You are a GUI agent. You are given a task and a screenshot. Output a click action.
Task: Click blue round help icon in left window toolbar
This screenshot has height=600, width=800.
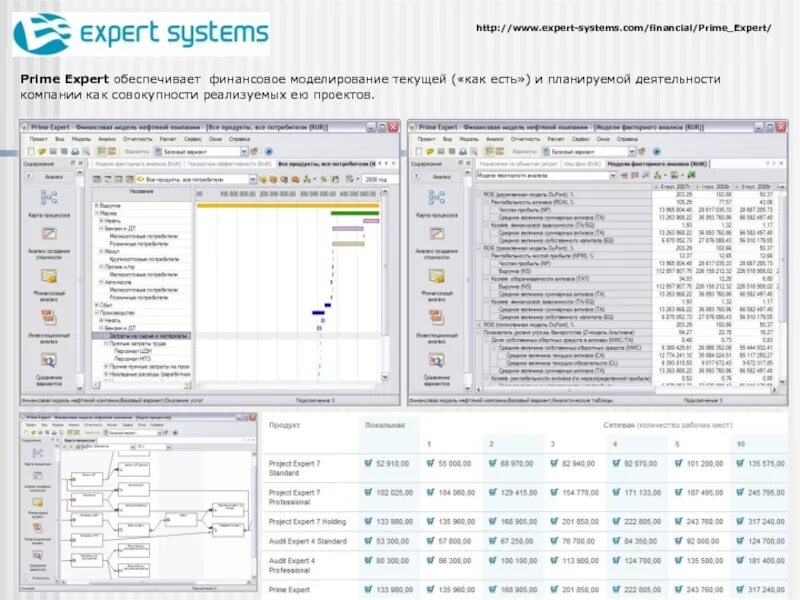pyautogui.click(x=269, y=152)
